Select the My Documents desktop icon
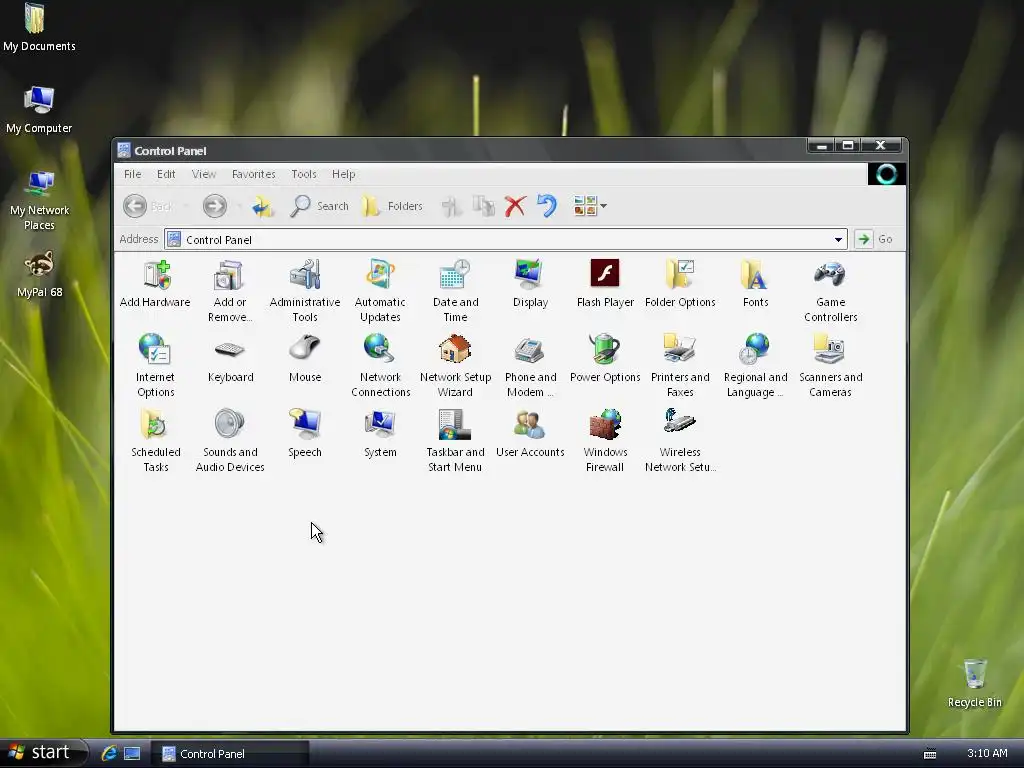The image size is (1024, 768). tap(39, 27)
